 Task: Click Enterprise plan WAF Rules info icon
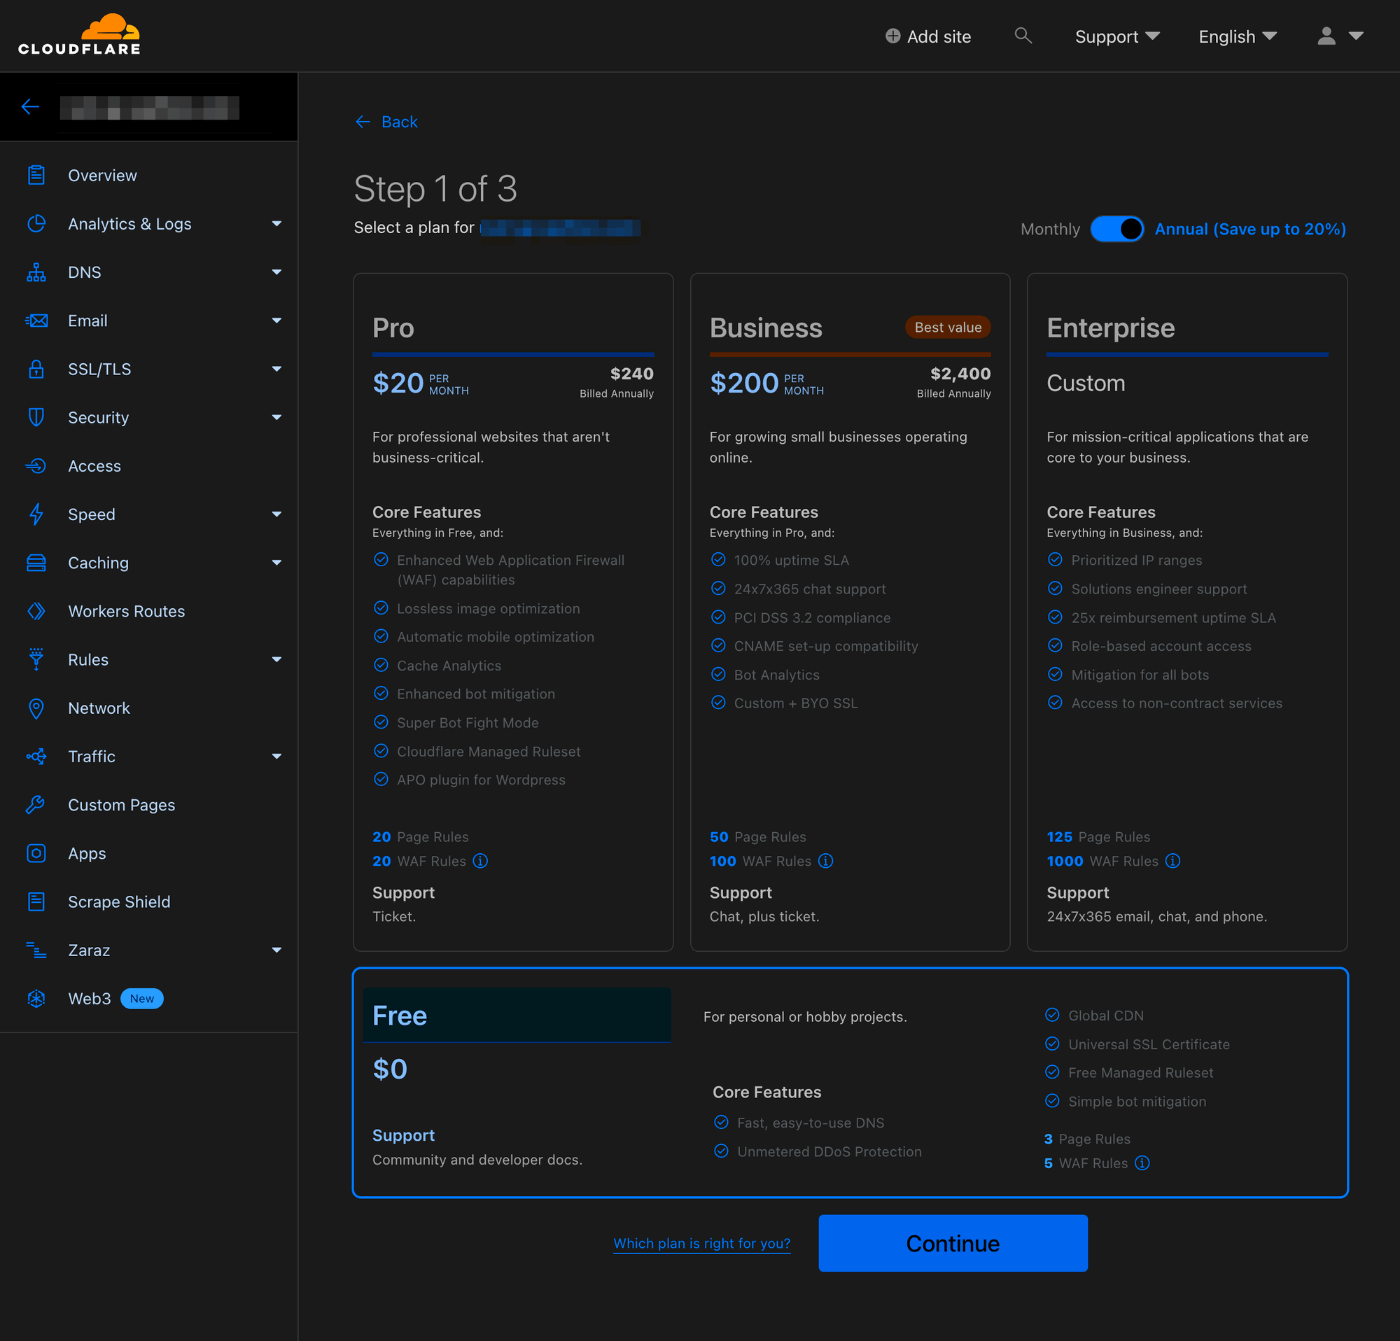coord(1173,861)
